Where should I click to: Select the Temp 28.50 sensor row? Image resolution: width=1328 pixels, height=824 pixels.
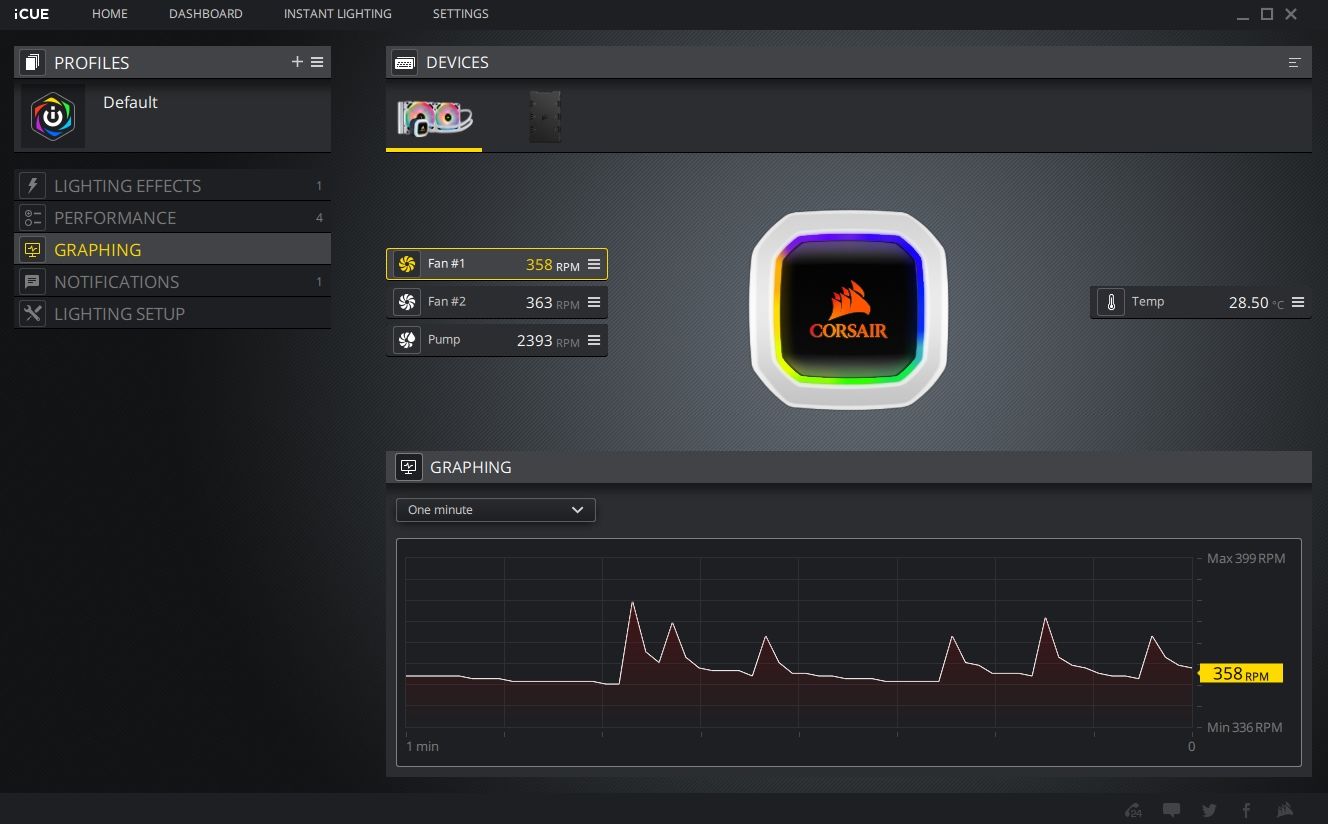[1200, 302]
